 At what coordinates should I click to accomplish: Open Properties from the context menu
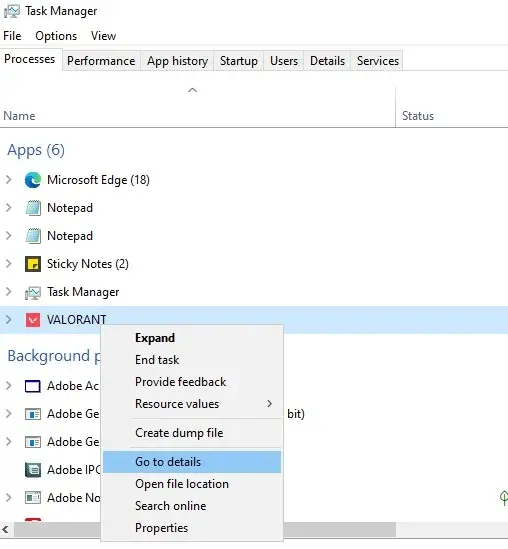pos(192,528)
